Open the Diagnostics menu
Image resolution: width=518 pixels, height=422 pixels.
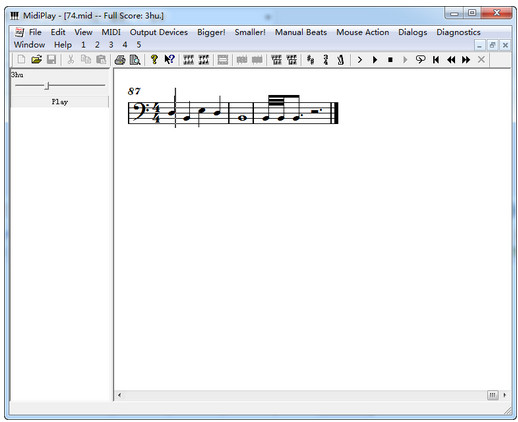click(x=458, y=32)
